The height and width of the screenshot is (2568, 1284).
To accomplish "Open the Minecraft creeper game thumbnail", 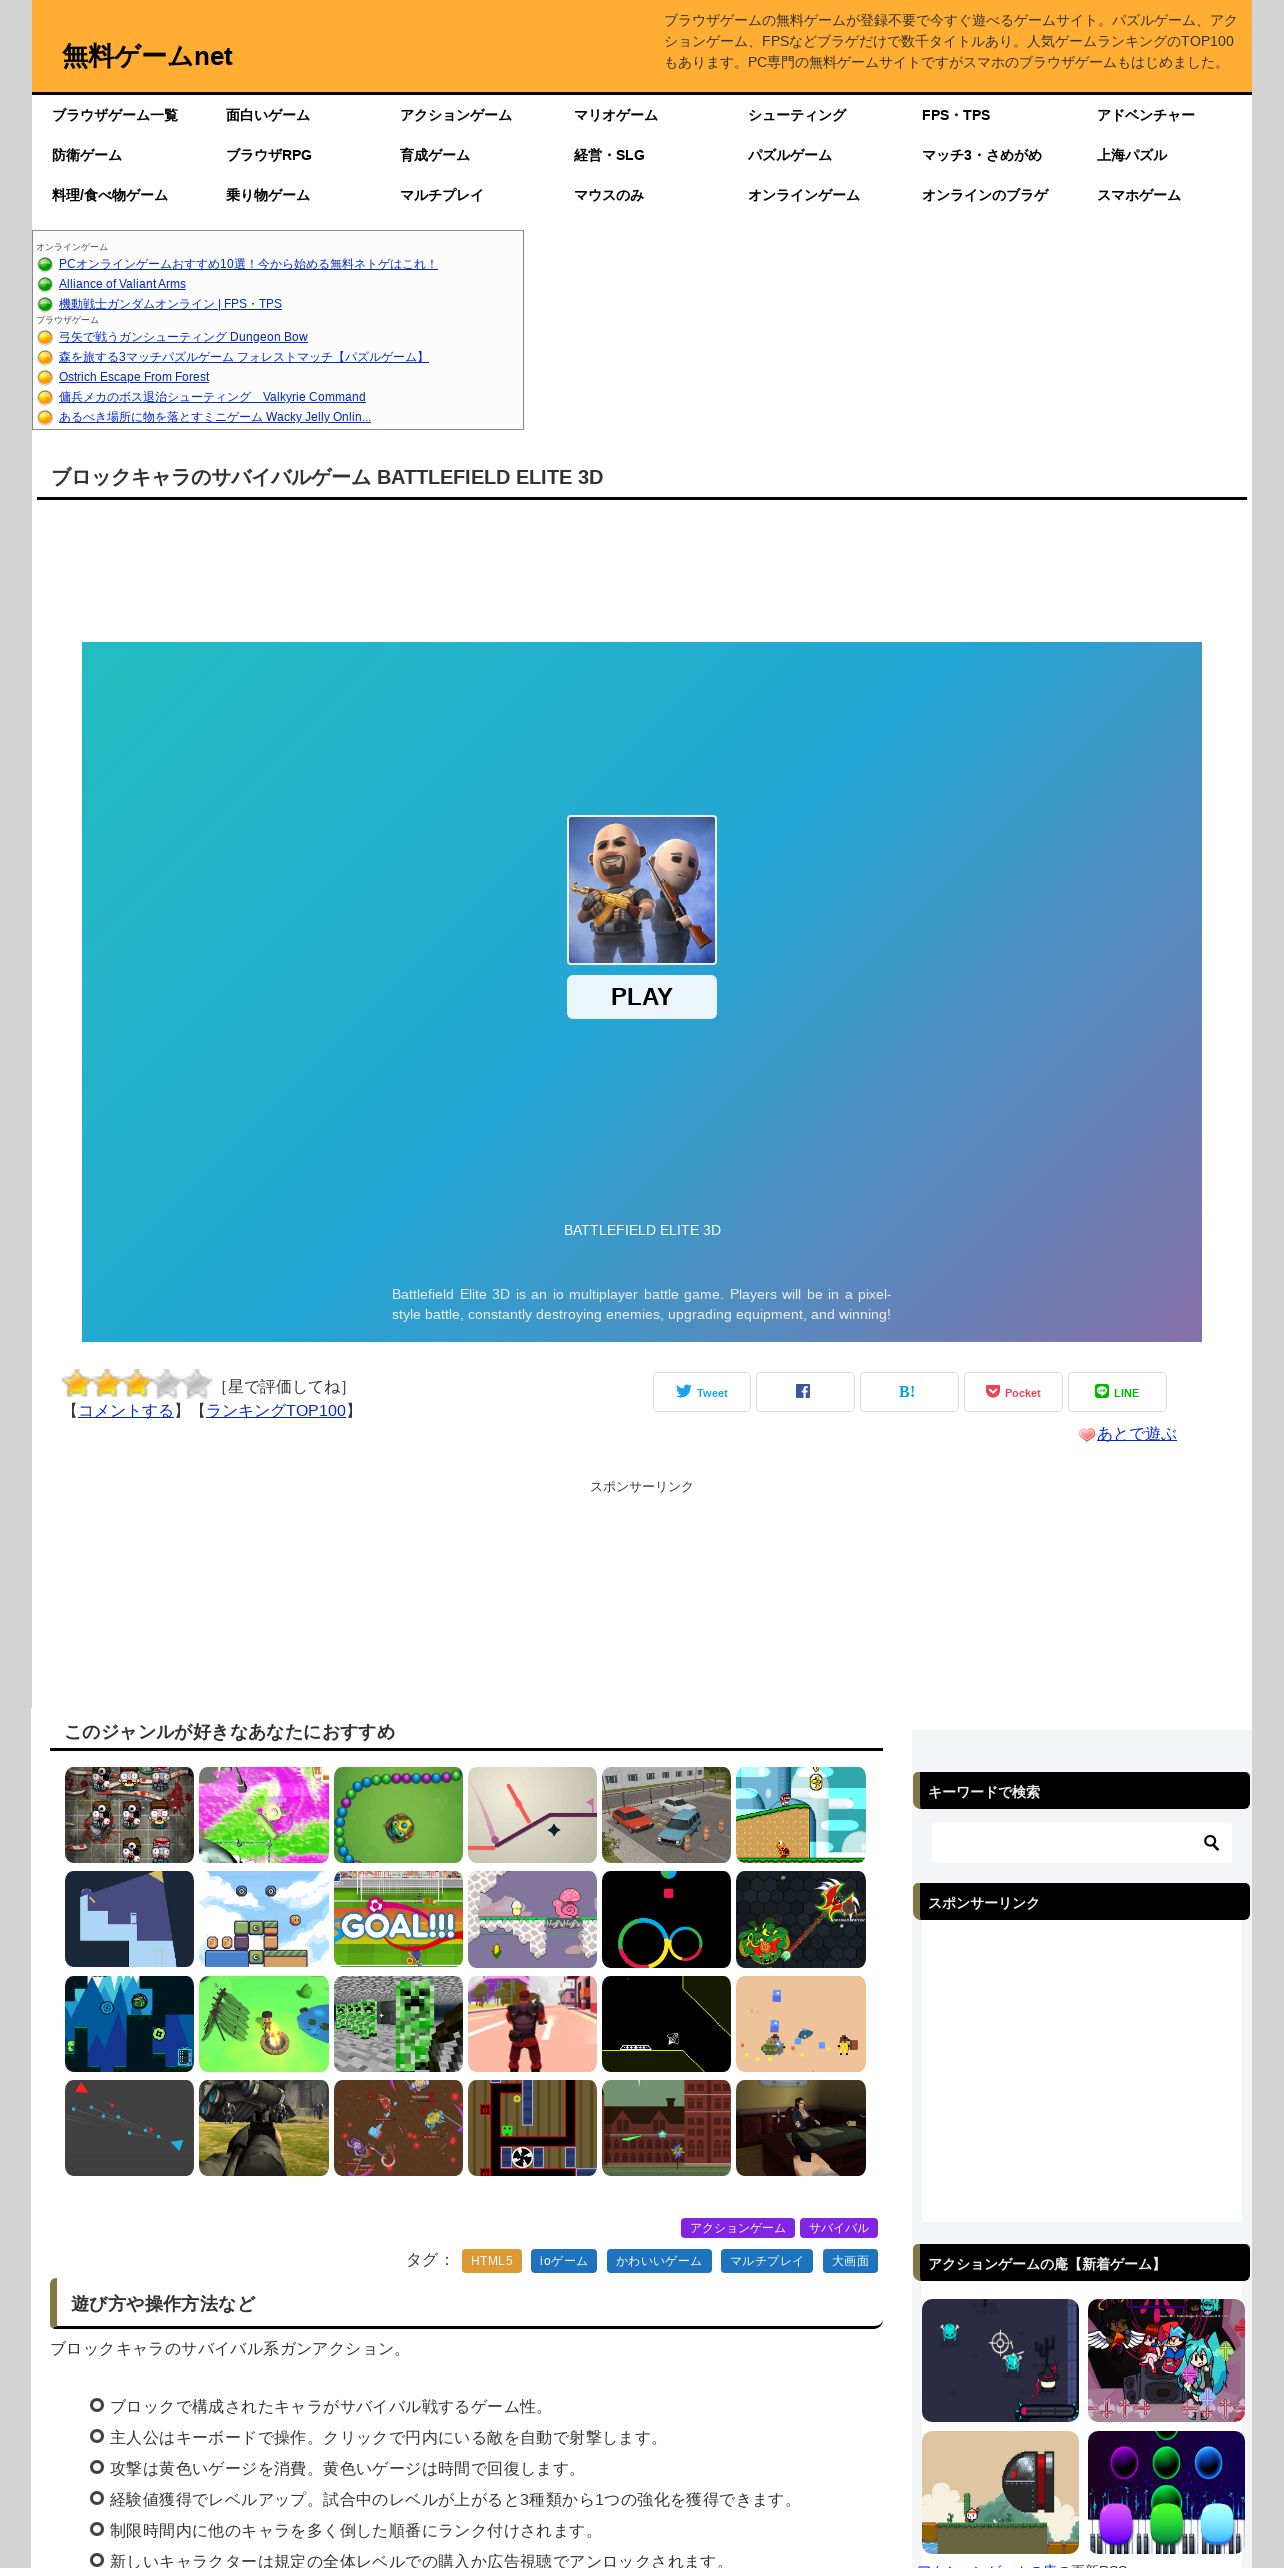I will (398, 2024).
